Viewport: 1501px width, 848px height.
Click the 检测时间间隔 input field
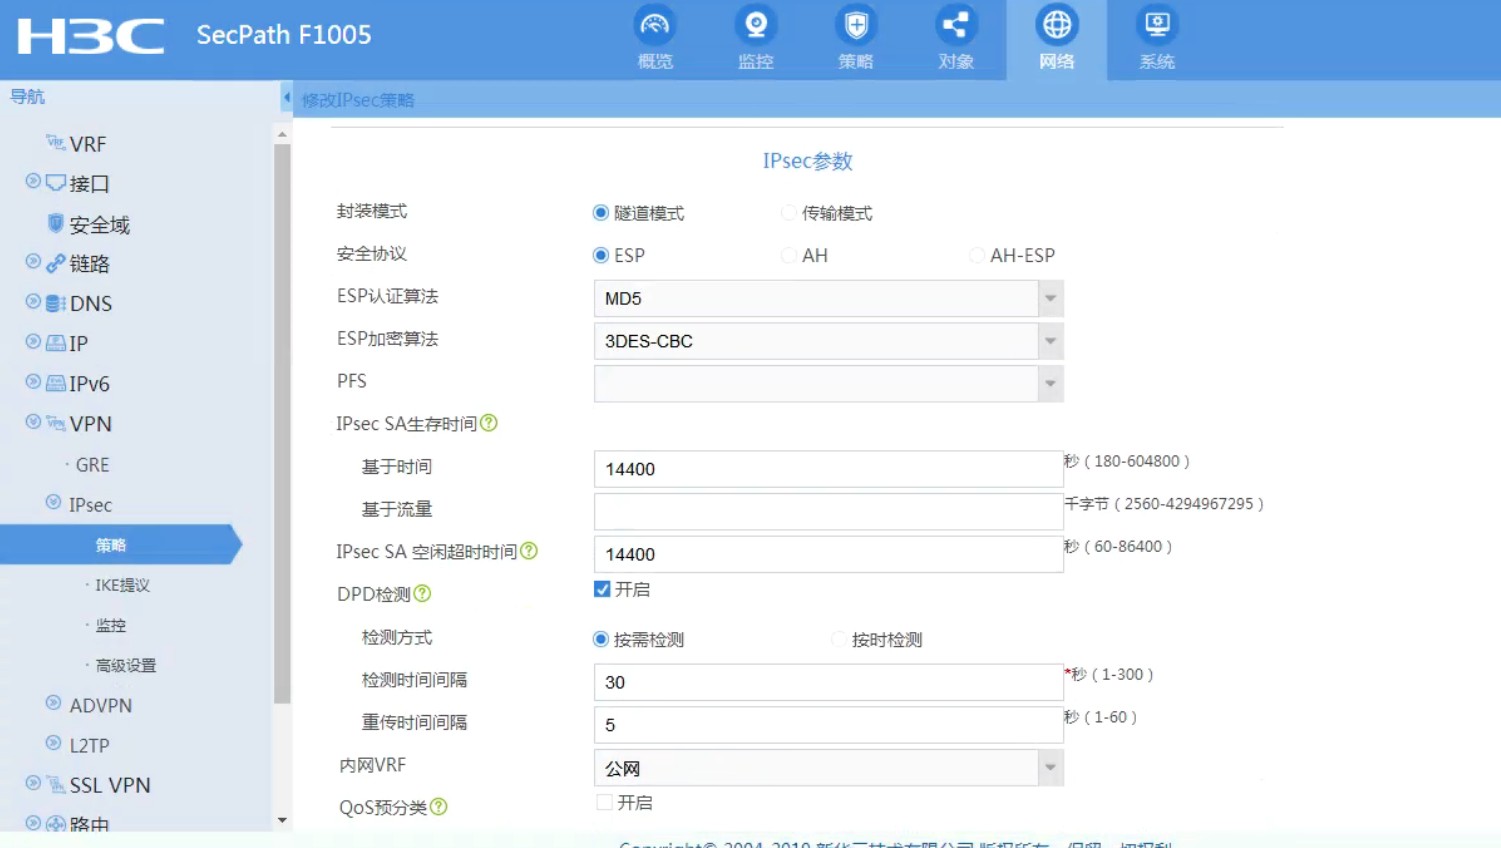[828, 682]
